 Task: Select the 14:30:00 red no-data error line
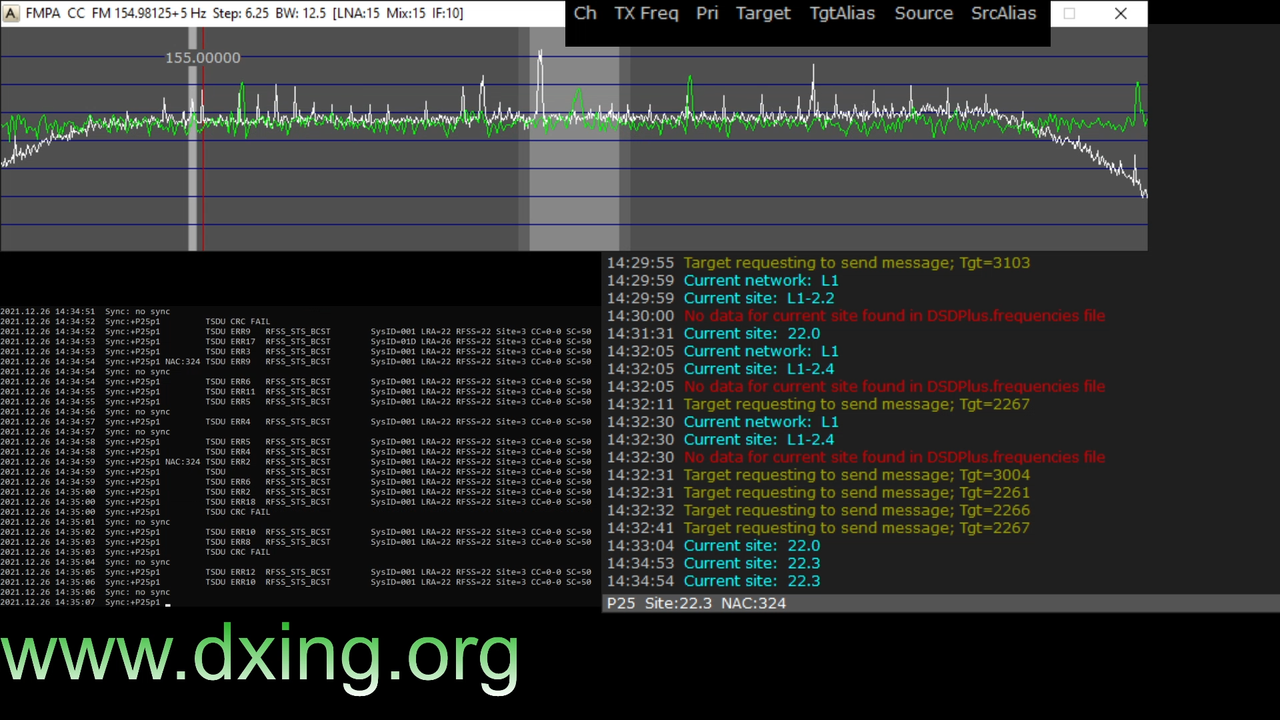[x=856, y=316]
